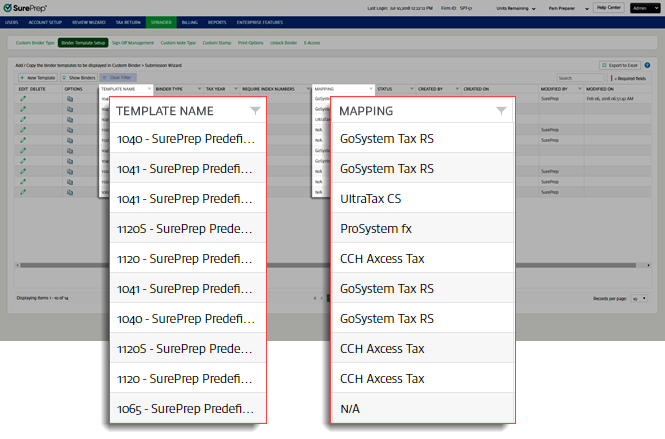Click the filter funnel in enlarged Template Name header

[x=256, y=111]
